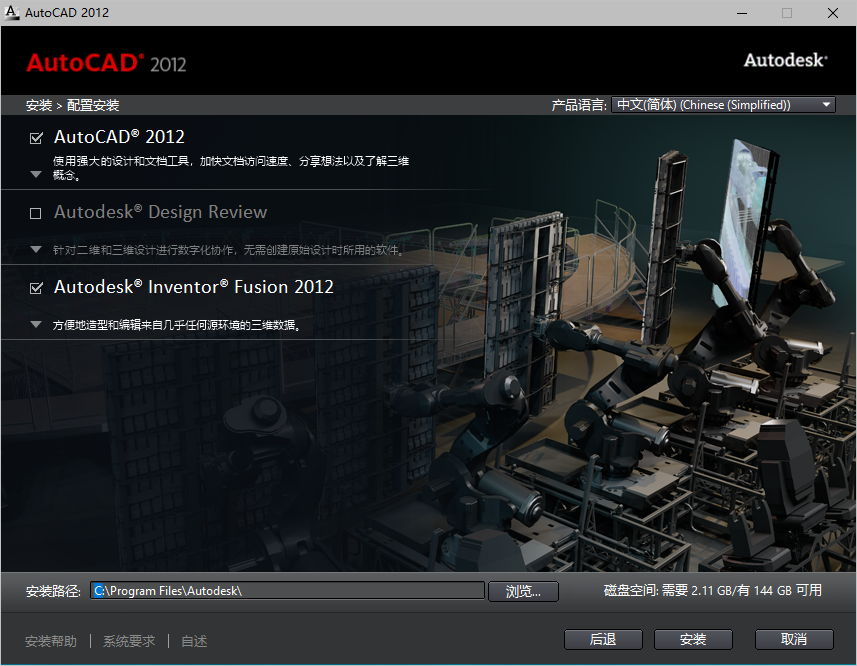Viewport: 857px width, 666px height.
Task: Open the 系统要求 system requirements link
Action: point(128,641)
